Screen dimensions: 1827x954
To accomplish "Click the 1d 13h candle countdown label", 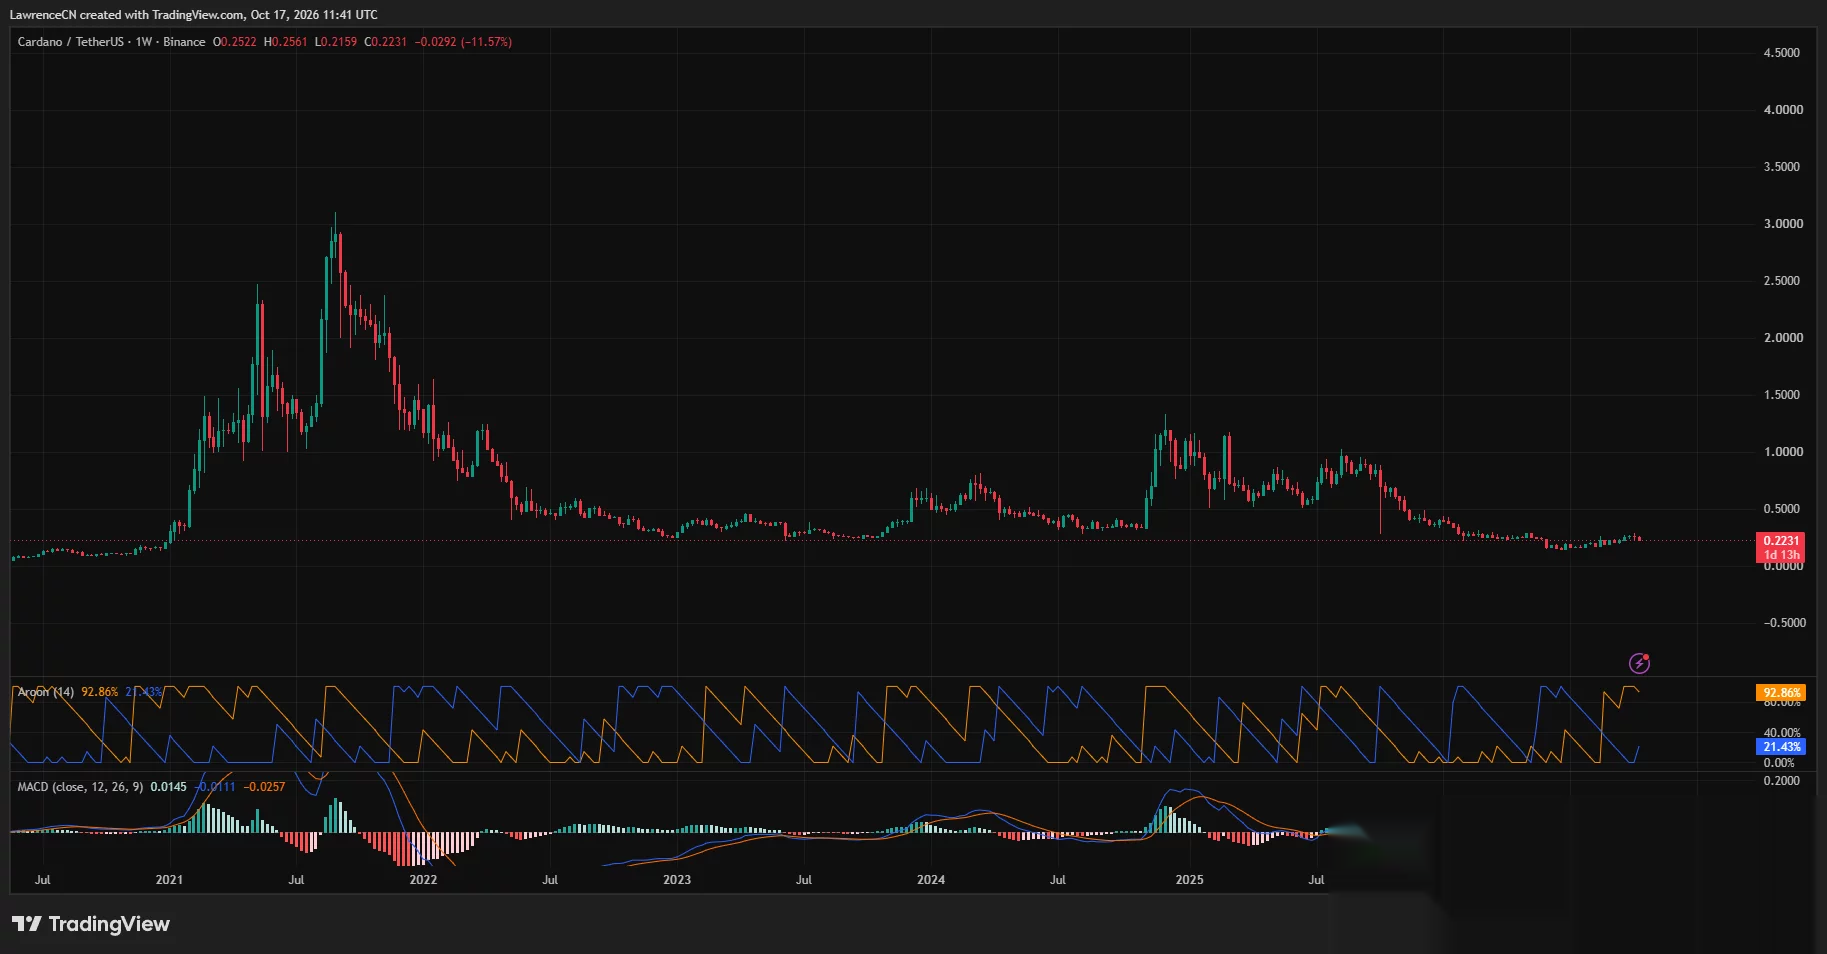I will [x=1781, y=555].
